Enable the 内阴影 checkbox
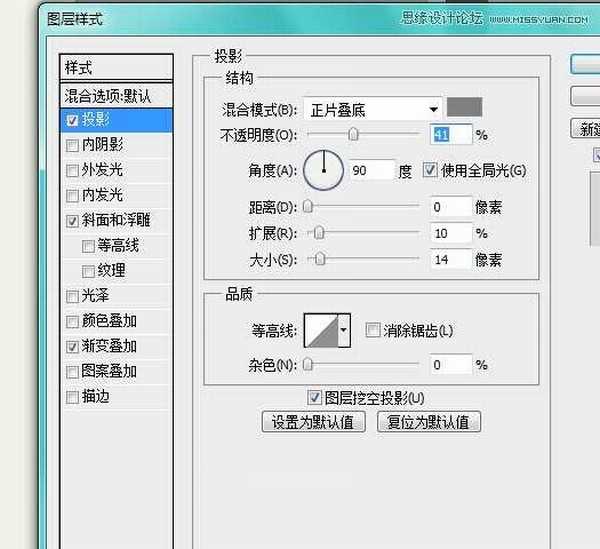The width and height of the screenshot is (600, 549). [x=72, y=145]
